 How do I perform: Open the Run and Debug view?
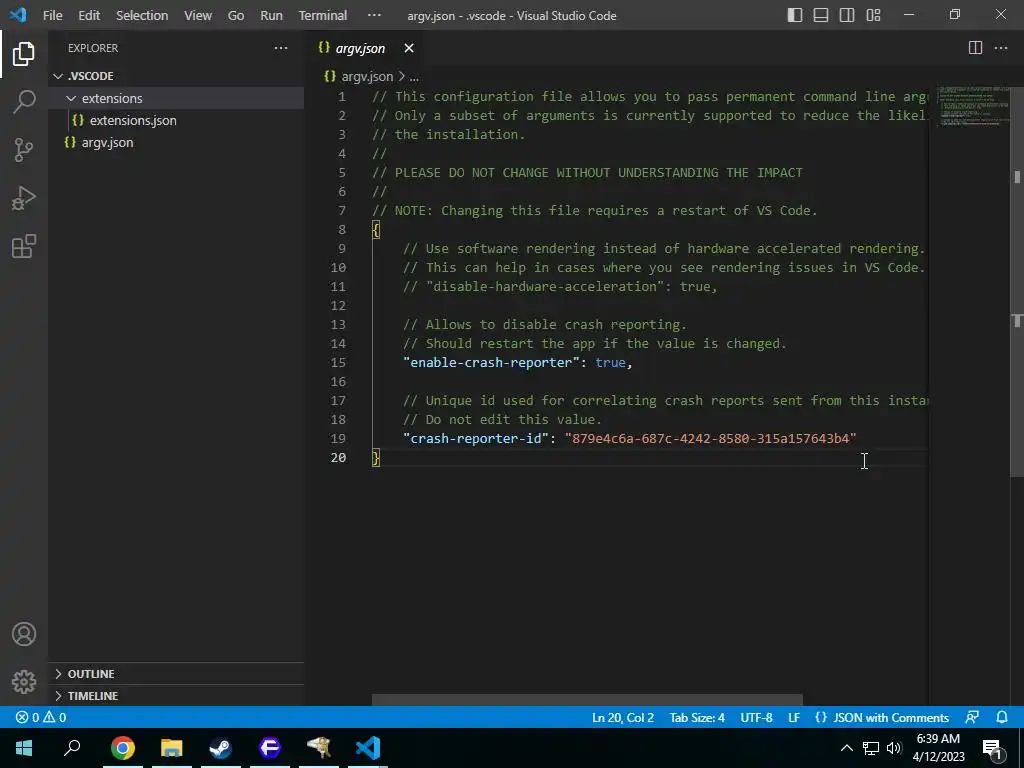[x=24, y=198]
